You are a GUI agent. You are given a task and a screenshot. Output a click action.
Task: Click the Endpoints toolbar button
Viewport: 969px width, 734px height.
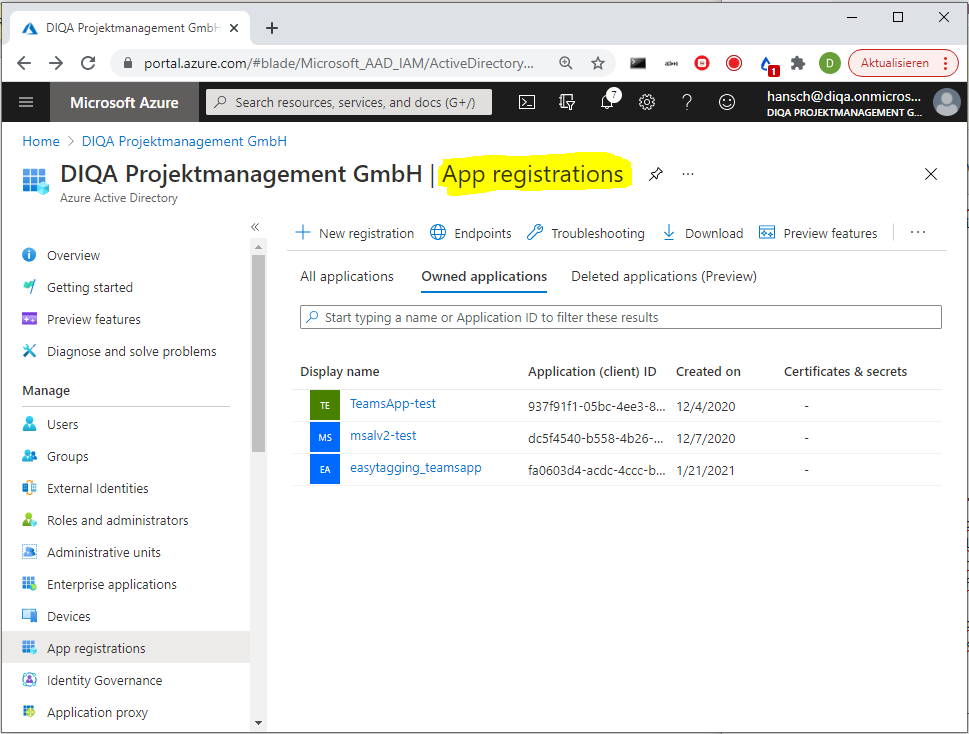coord(471,233)
